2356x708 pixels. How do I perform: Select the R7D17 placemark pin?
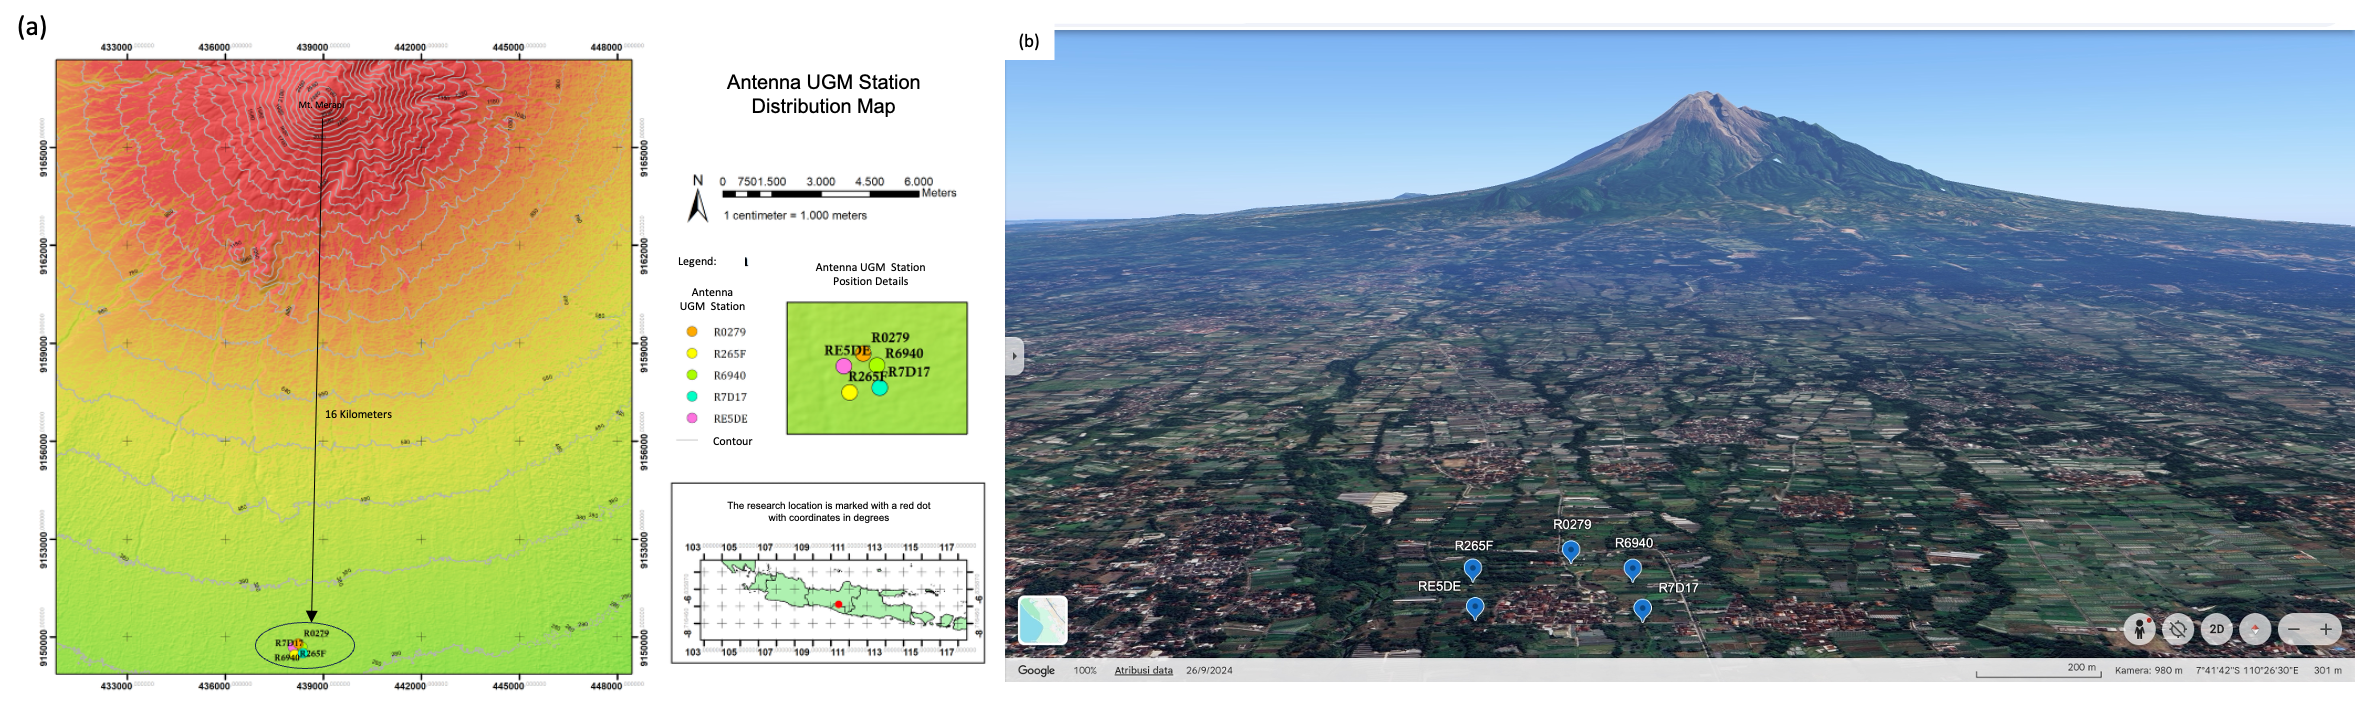pos(1642,608)
